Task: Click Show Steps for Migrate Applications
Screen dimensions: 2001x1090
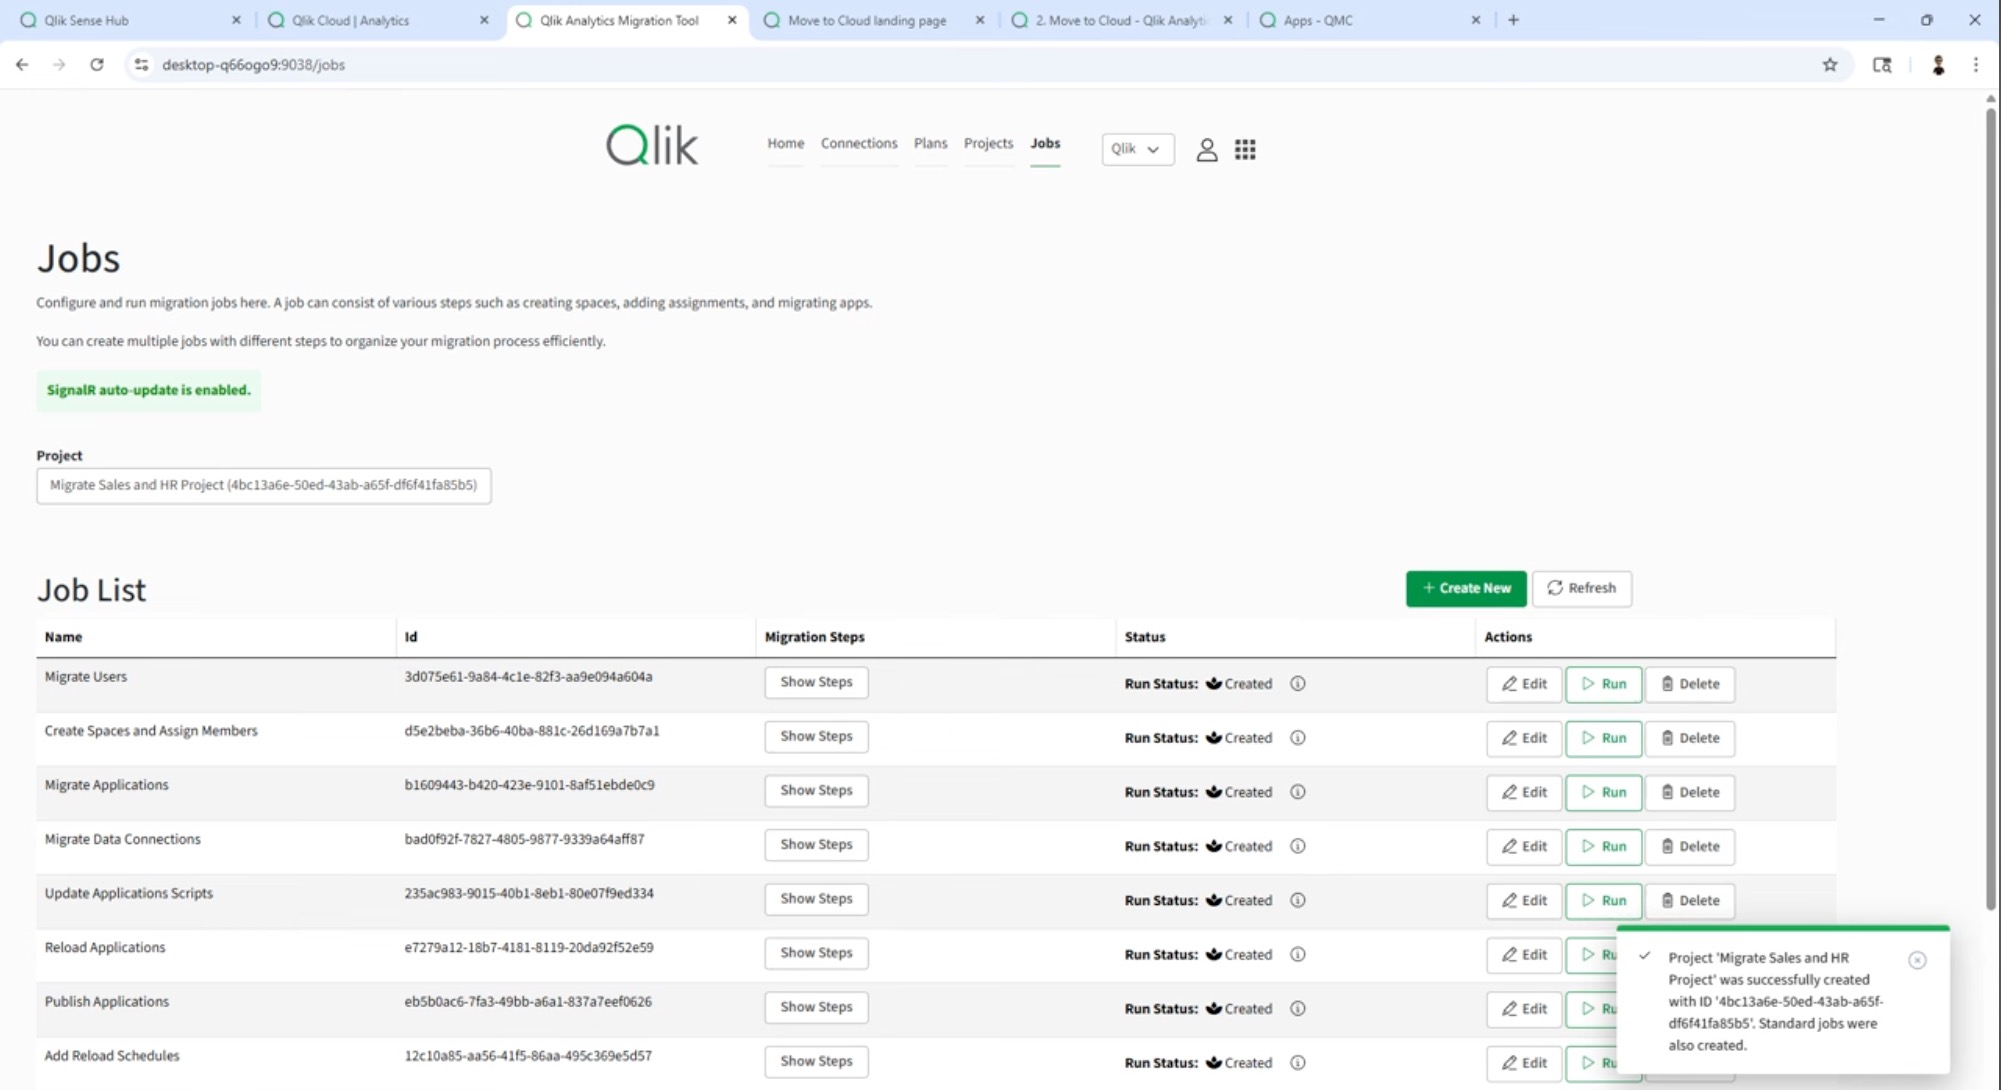Action: pos(816,790)
